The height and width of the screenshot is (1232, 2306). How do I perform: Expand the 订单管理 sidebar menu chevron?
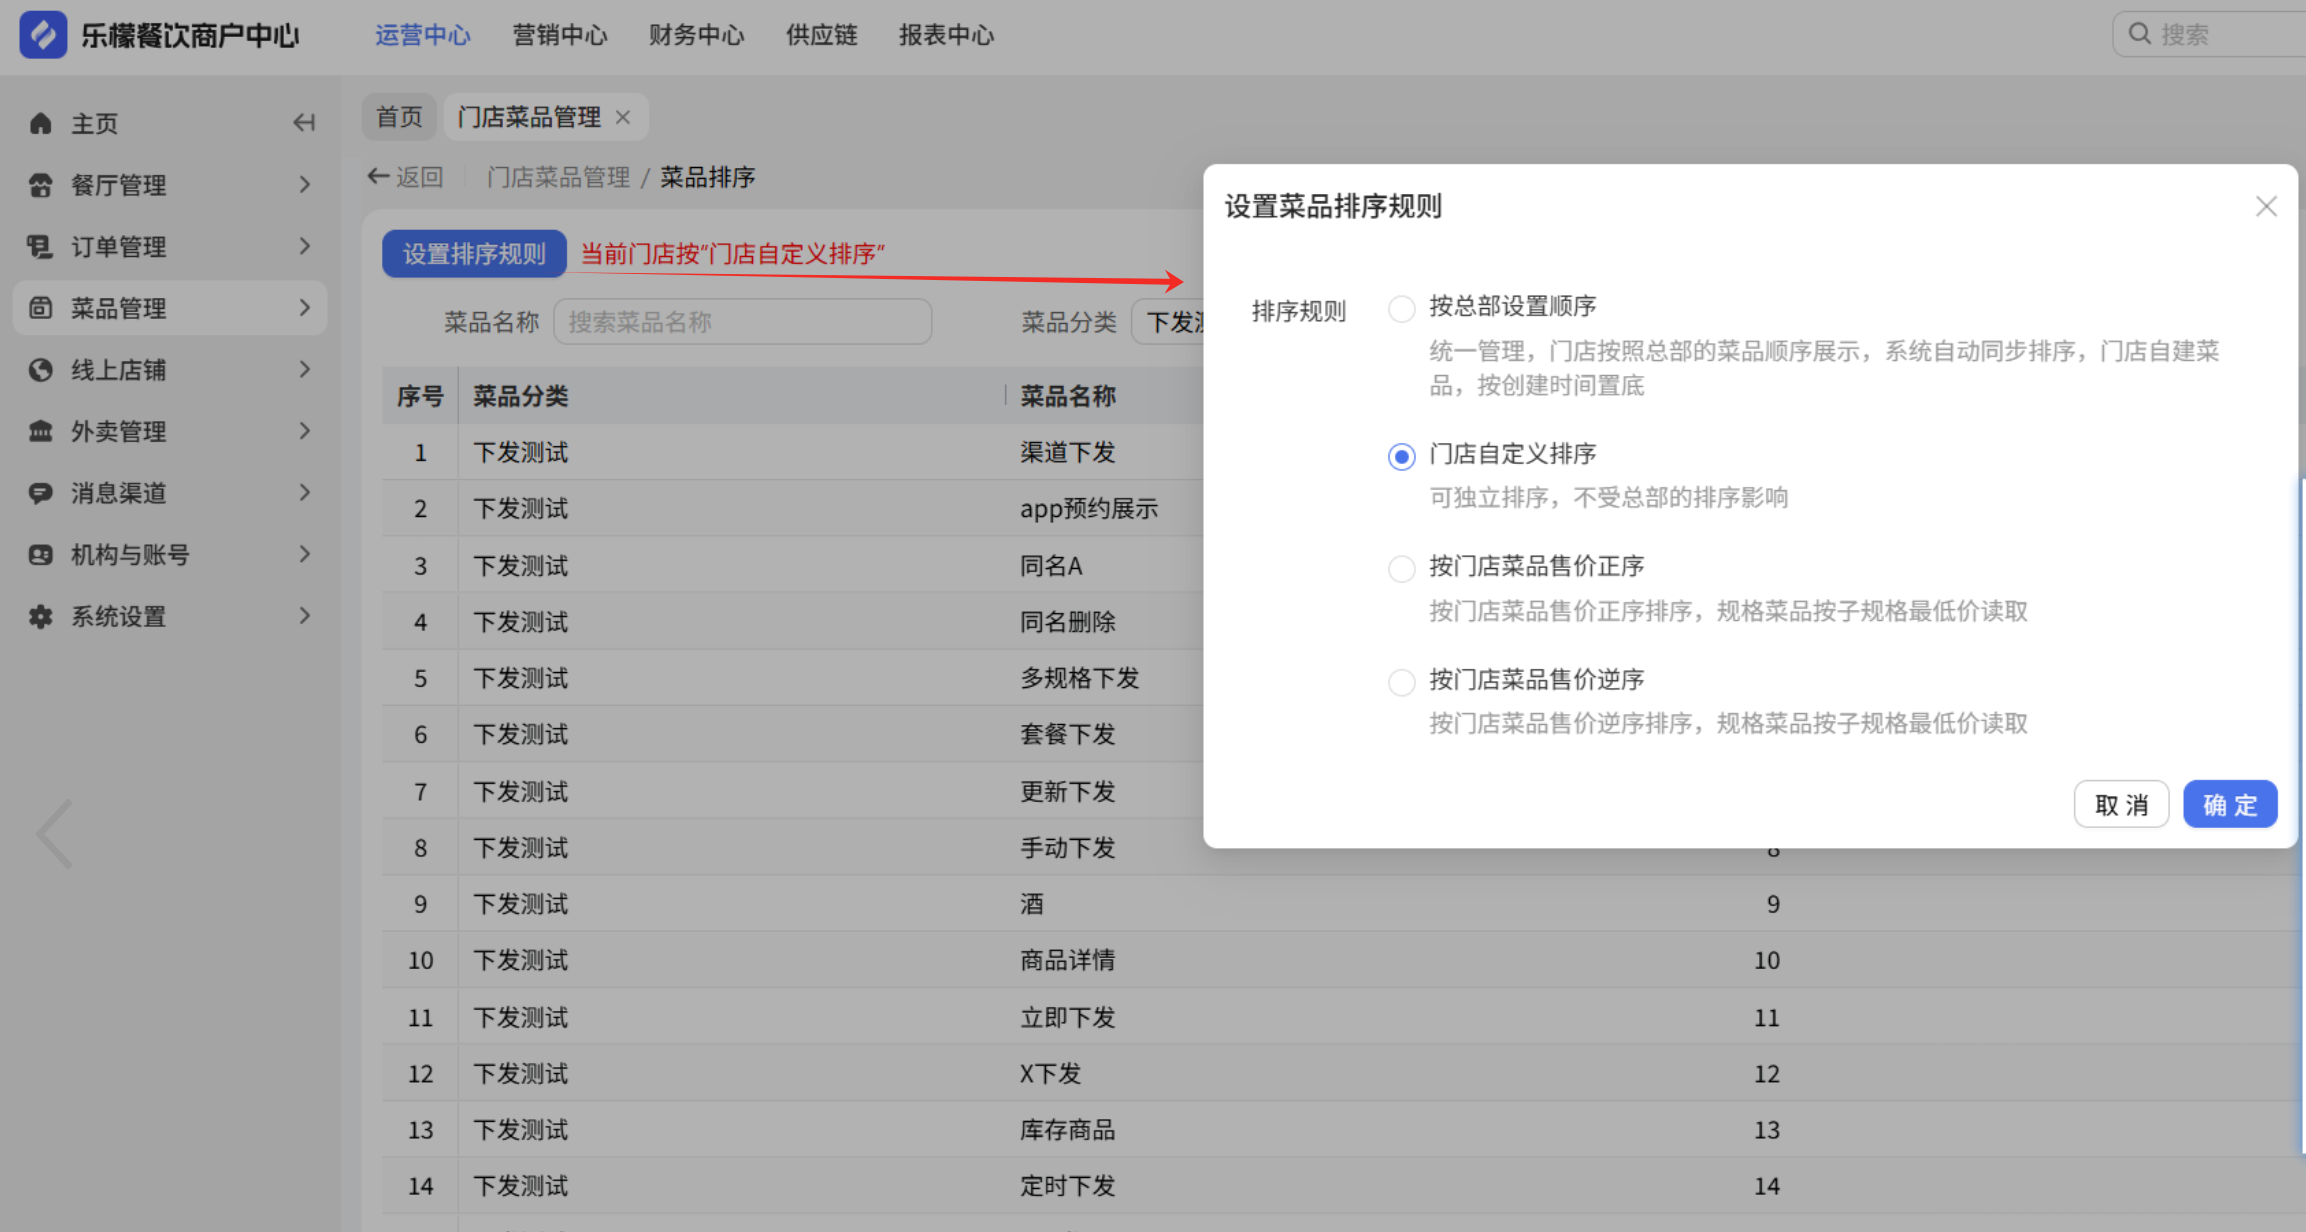(305, 246)
